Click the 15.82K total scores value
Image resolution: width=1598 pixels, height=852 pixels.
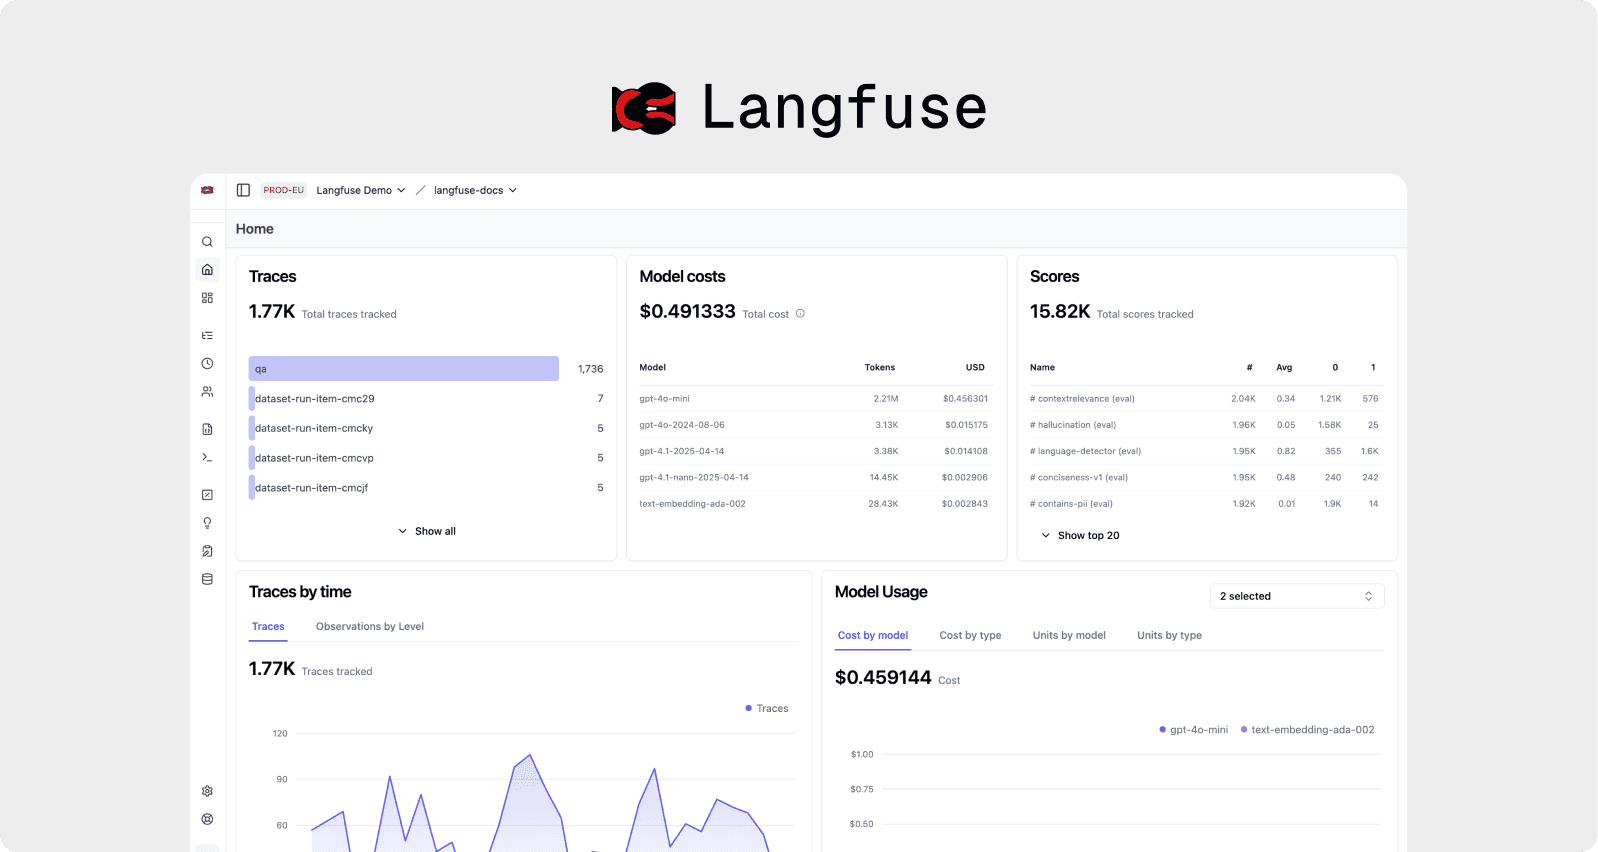(1060, 312)
